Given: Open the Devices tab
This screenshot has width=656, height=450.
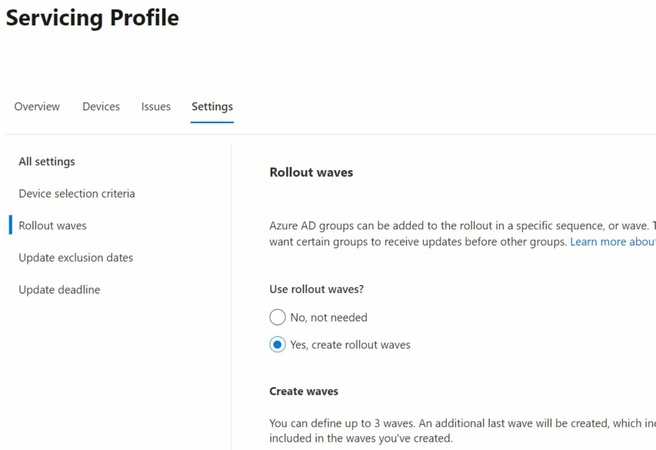Looking at the screenshot, I should [x=101, y=107].
